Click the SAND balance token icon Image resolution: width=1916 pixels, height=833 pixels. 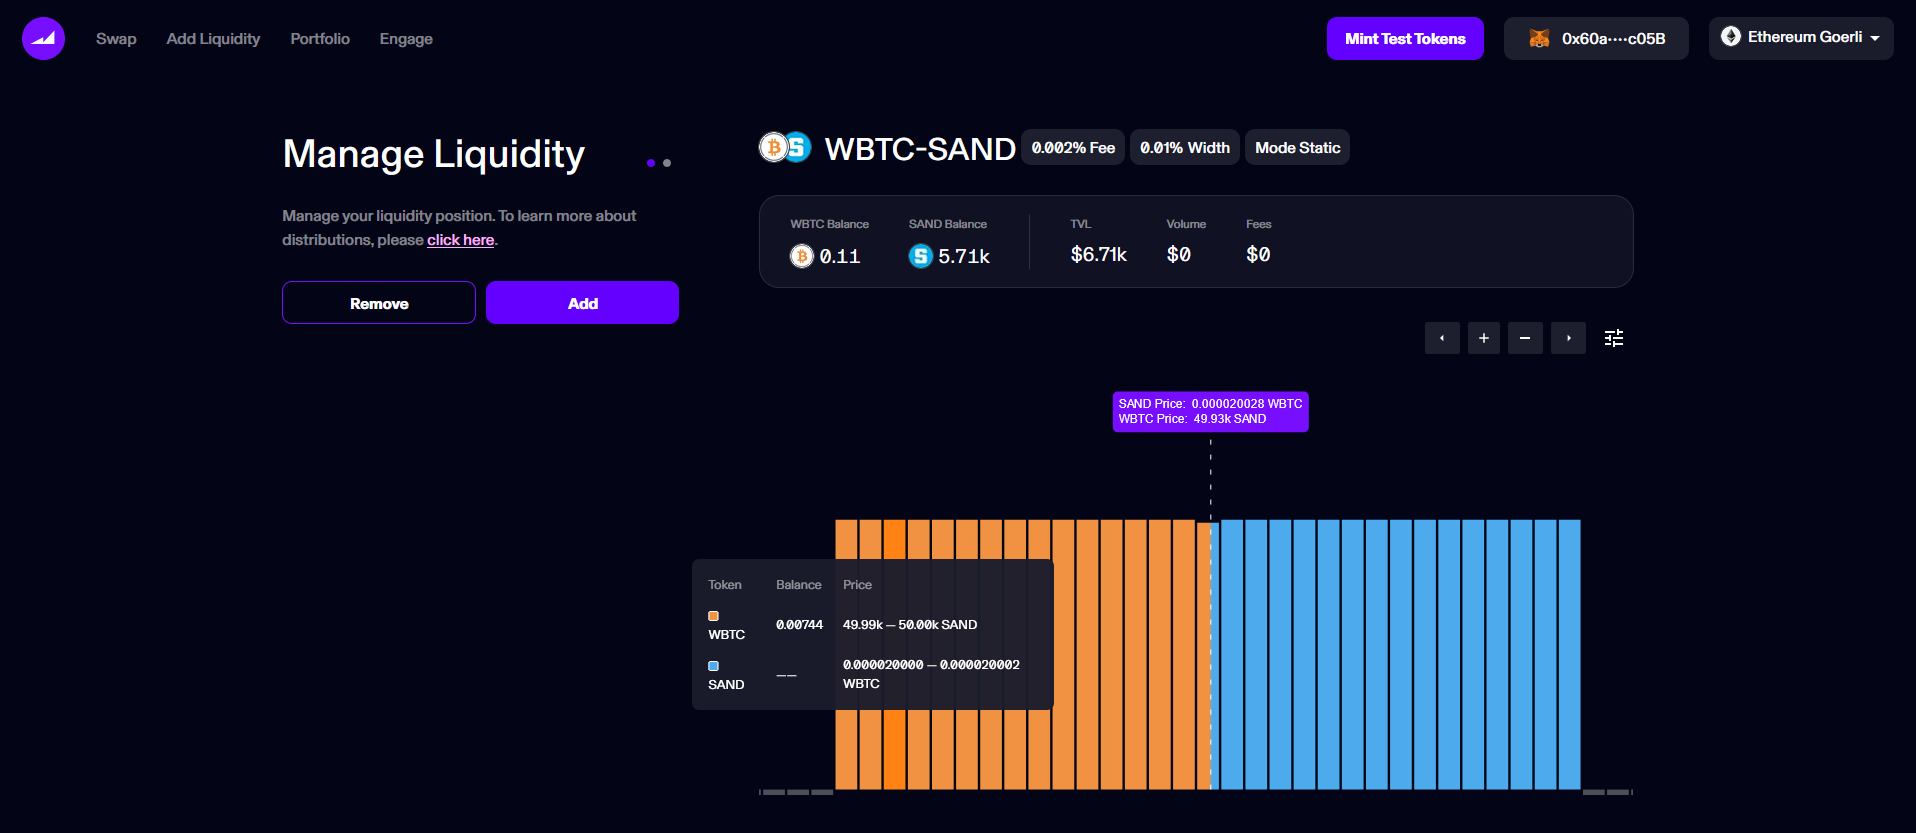[x=920, y=257]
